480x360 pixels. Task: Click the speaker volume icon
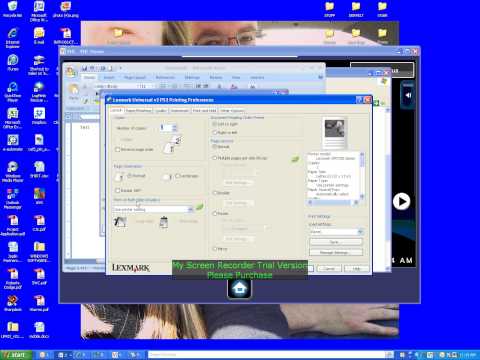[408, 95]
